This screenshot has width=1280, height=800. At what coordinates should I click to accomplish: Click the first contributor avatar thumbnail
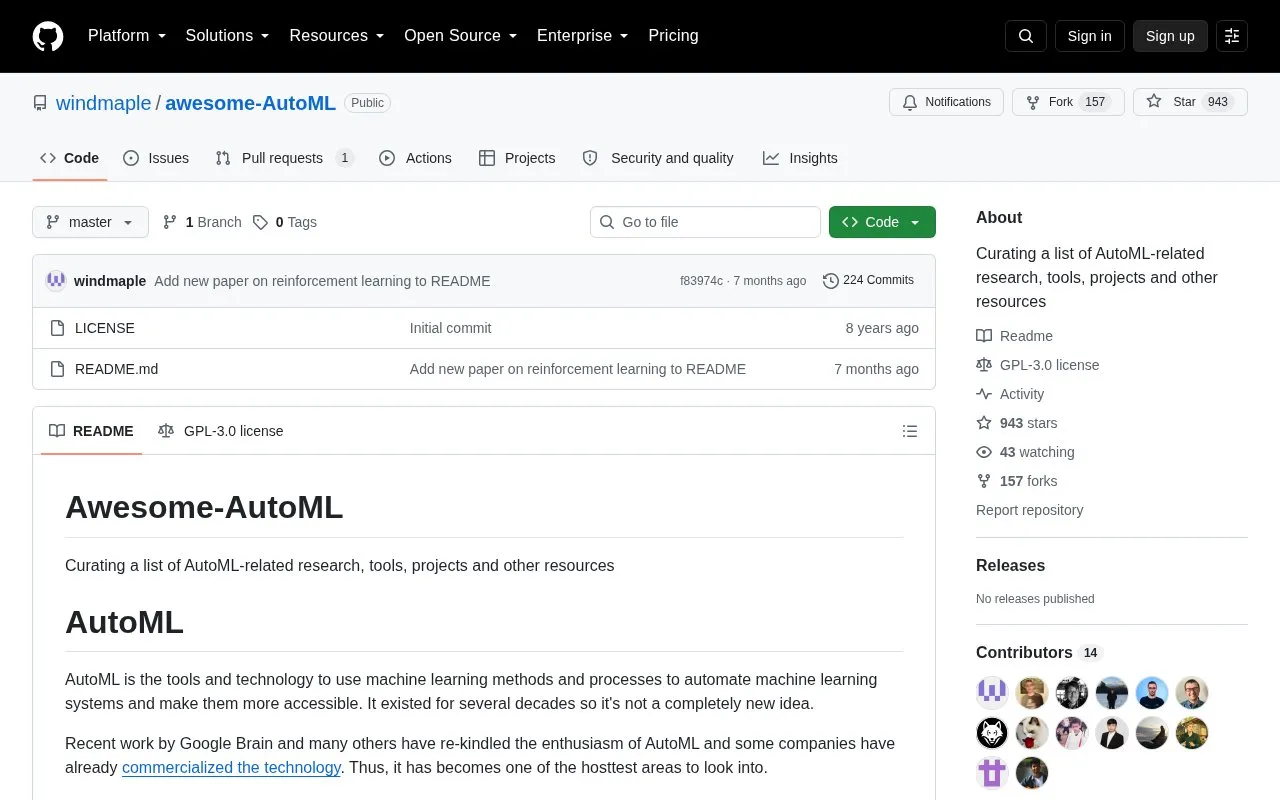coord(992,693)
